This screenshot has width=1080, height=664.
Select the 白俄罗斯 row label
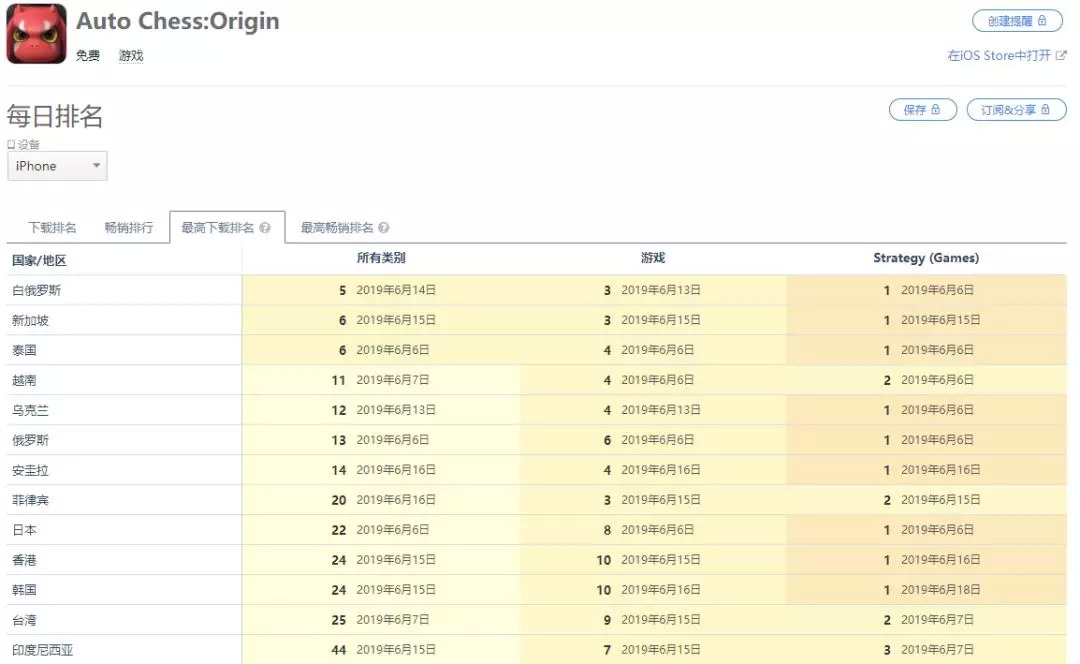[37, 290]
